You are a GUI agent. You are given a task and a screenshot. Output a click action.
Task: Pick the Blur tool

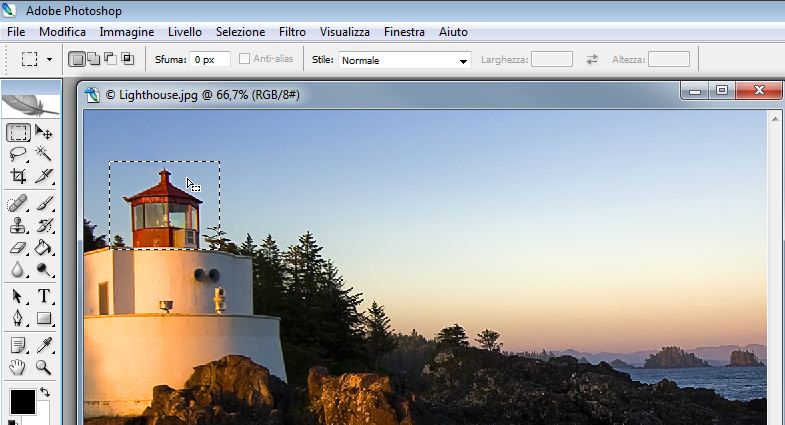click(x=18, y=269)
